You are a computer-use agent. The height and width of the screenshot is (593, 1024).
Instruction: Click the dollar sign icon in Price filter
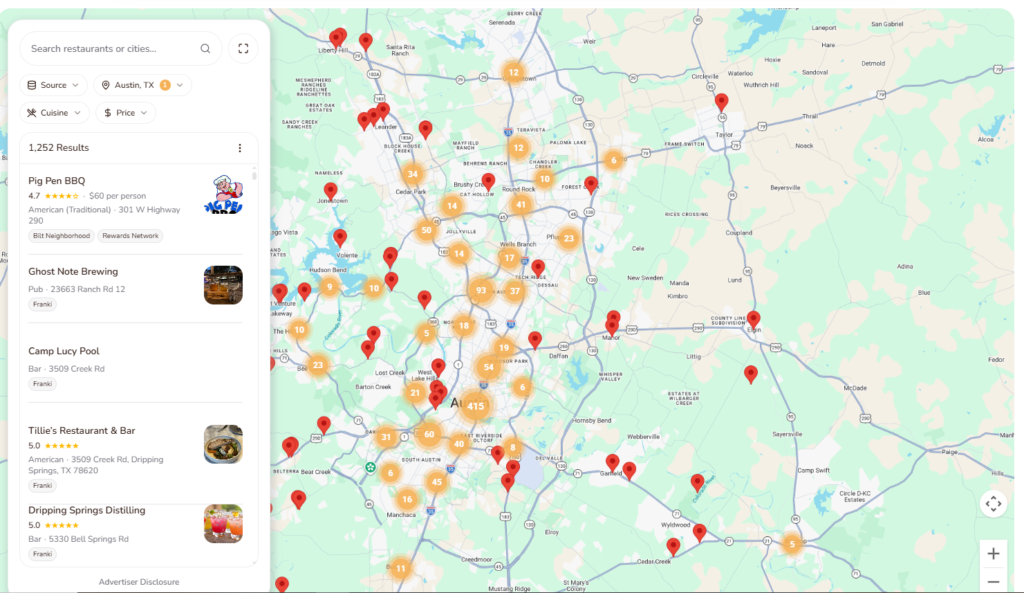(108, 113)
